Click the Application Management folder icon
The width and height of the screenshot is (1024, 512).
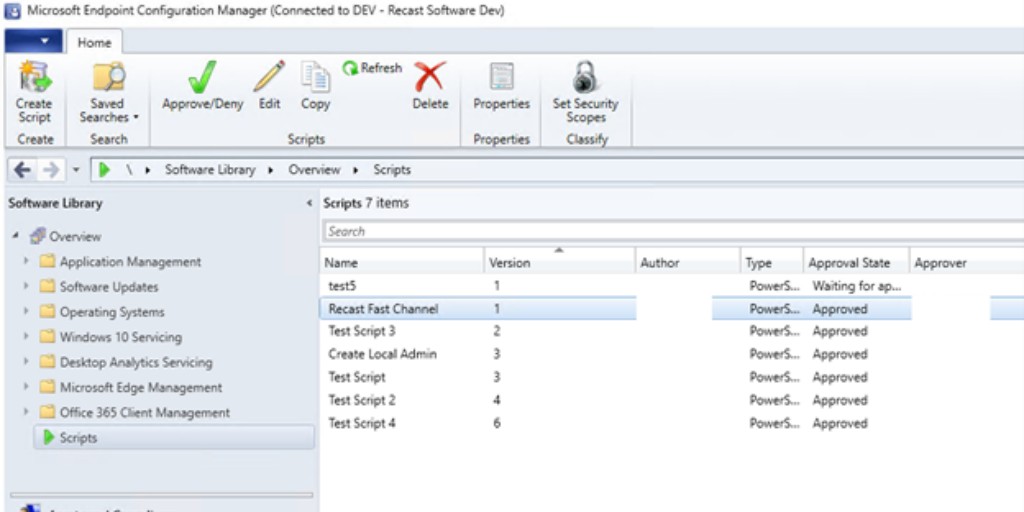tap(46, 262)
